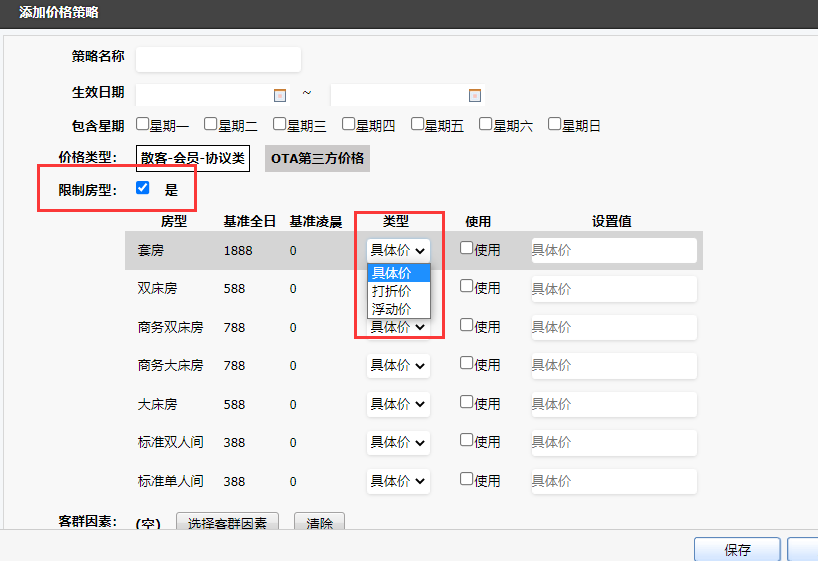The height and width of the screenshot is (561, 818).
Task: Collapse the 套房 price type dropdown
Action: (x=398, y=250)
